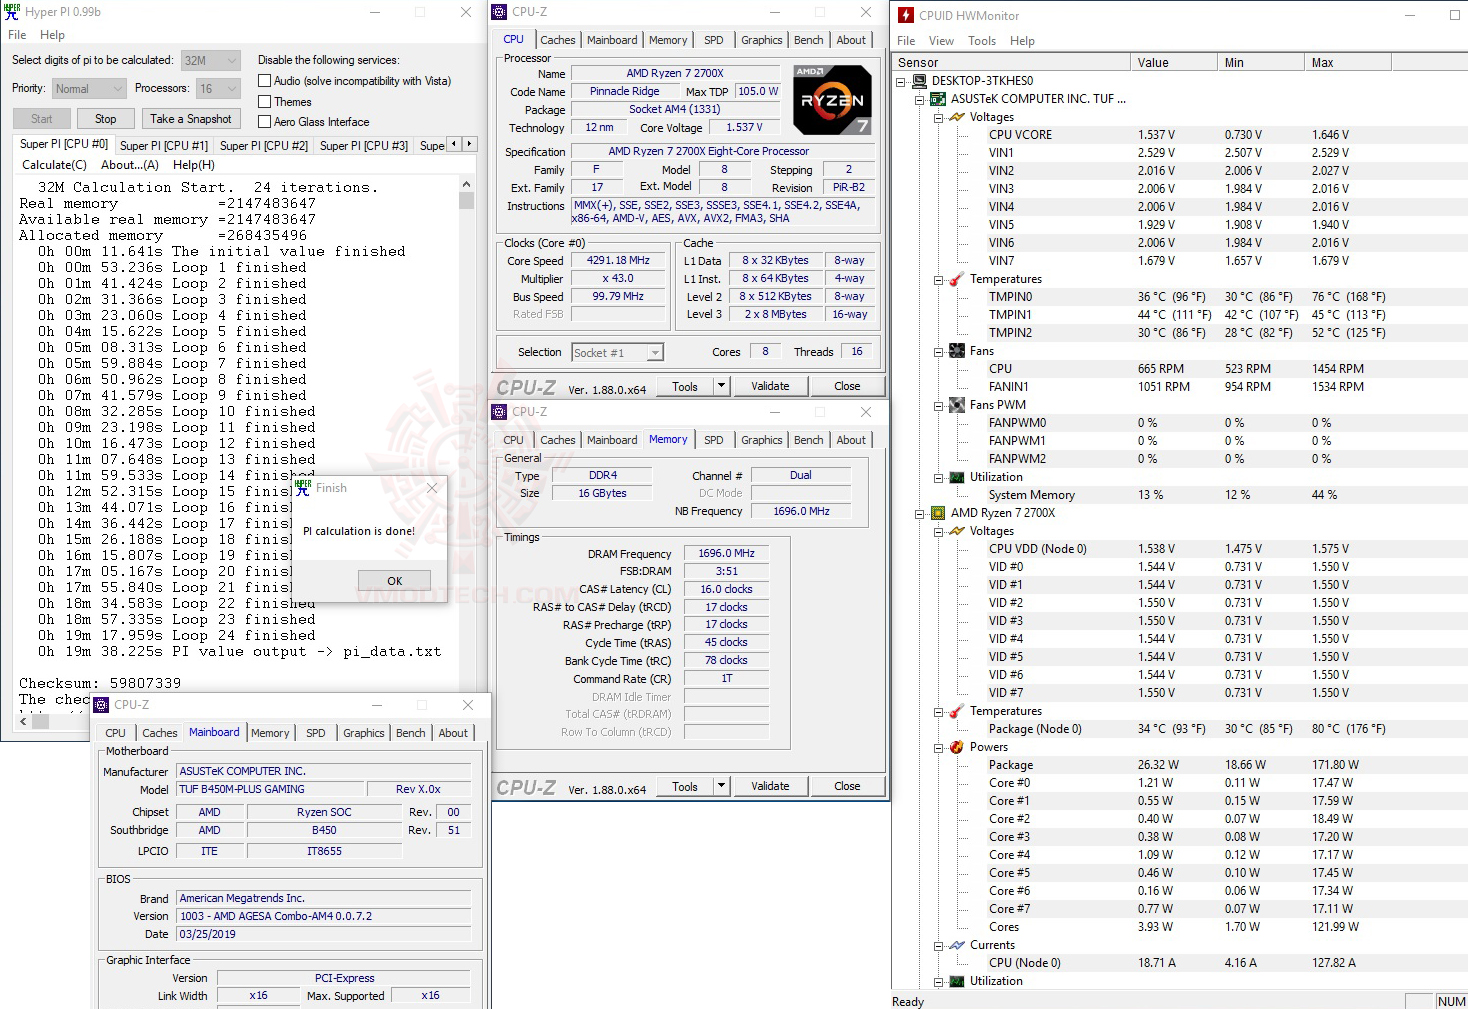Screen dimensions: 1468x1009
Task: Open the View menu in HWMonitor
Action: (941, 41)
